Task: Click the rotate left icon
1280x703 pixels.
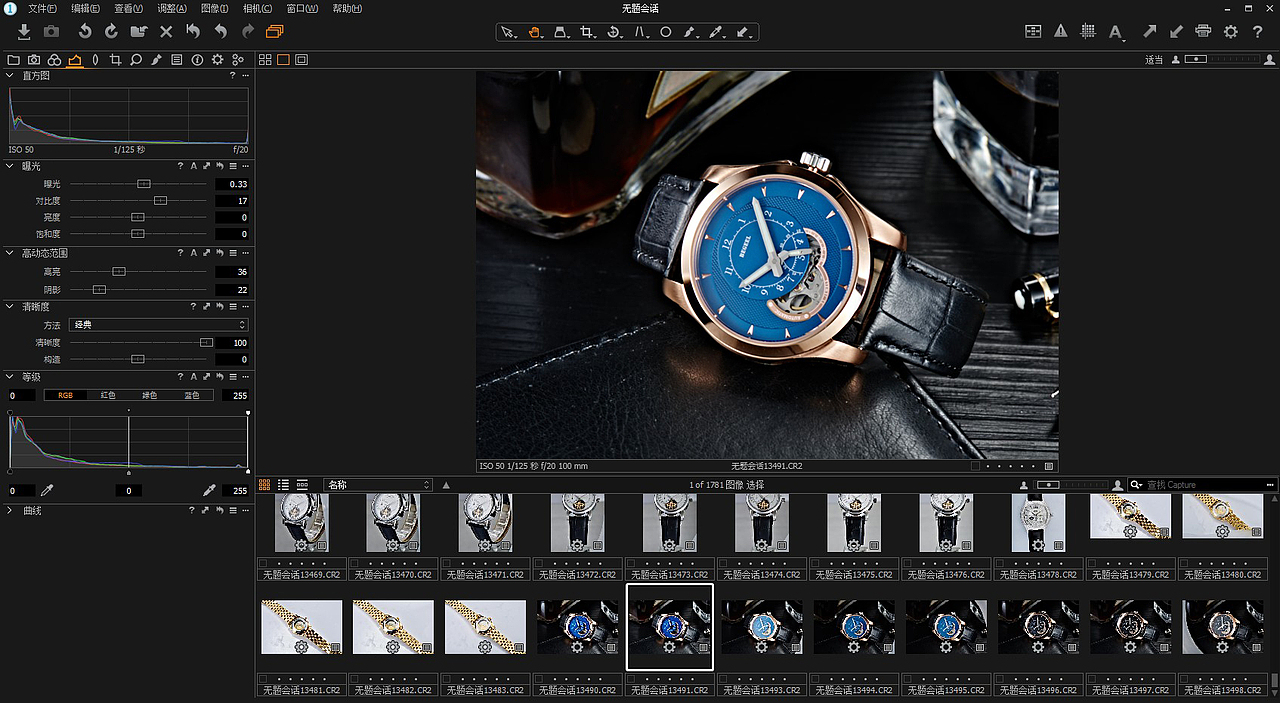Action: point(85,32)
